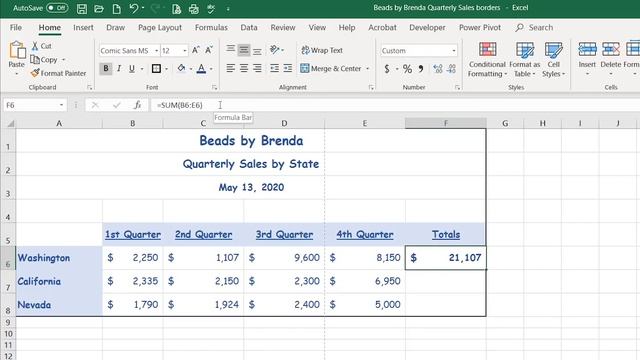
Task: Increase decimal places
Action: click(x=438, y=69)
